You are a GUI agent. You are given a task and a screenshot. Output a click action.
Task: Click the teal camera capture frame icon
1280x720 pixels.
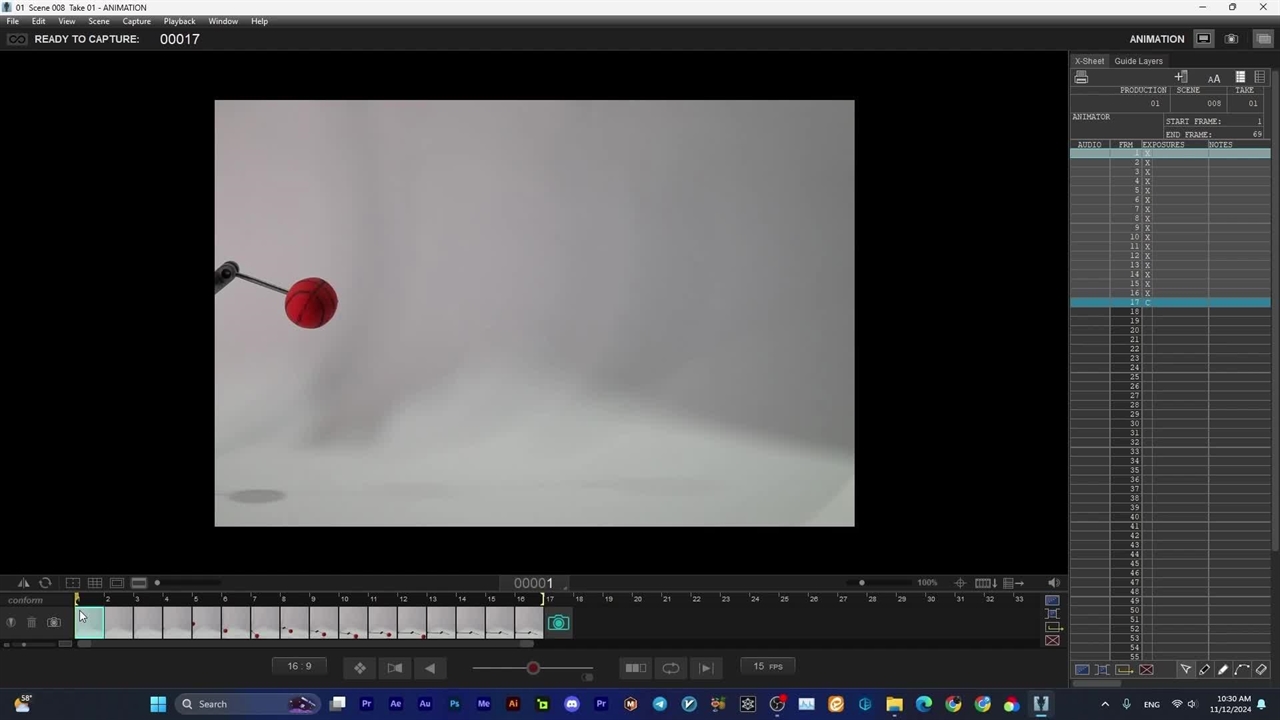click(558, 623)
